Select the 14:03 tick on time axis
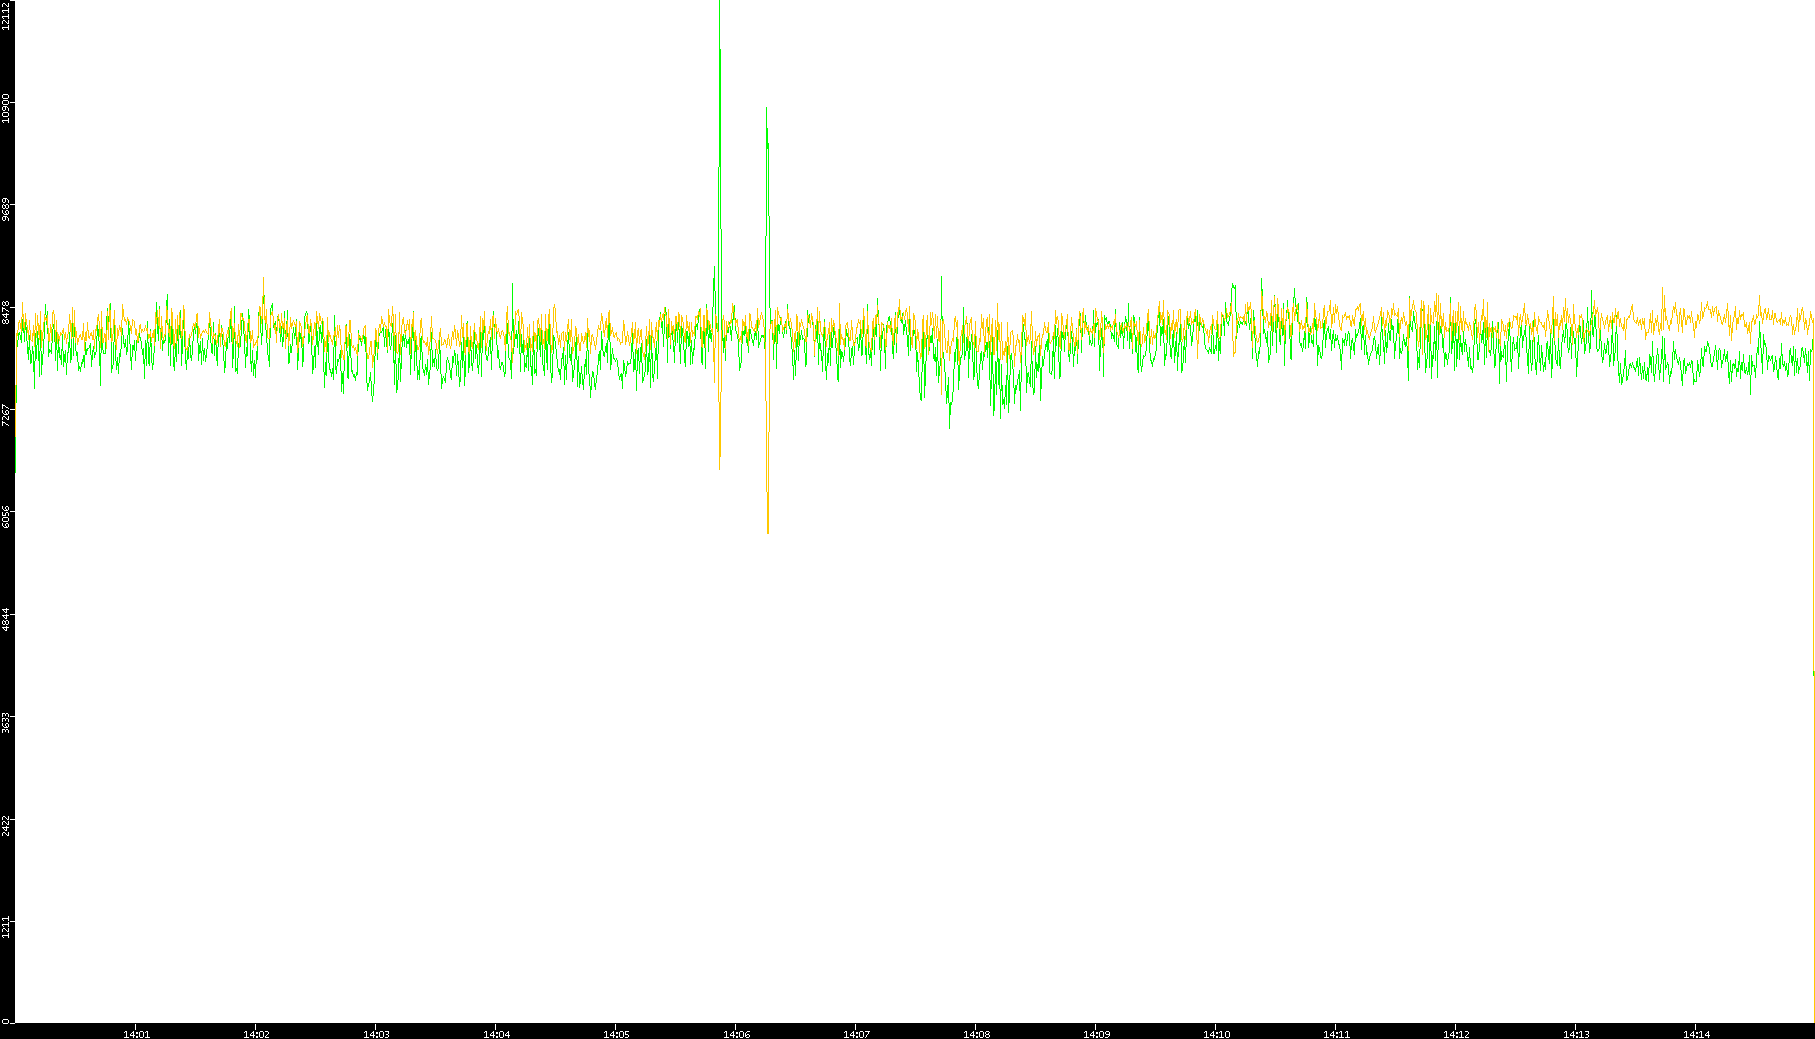The image size is (1815, 1039). coord(376,1034)
